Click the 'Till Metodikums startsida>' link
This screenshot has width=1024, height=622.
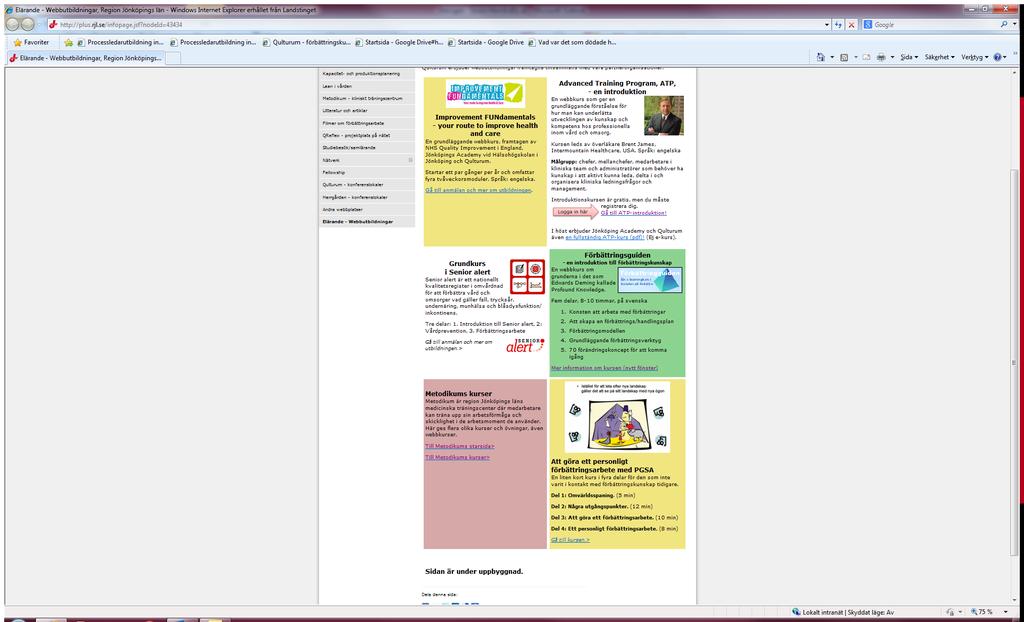460,446
